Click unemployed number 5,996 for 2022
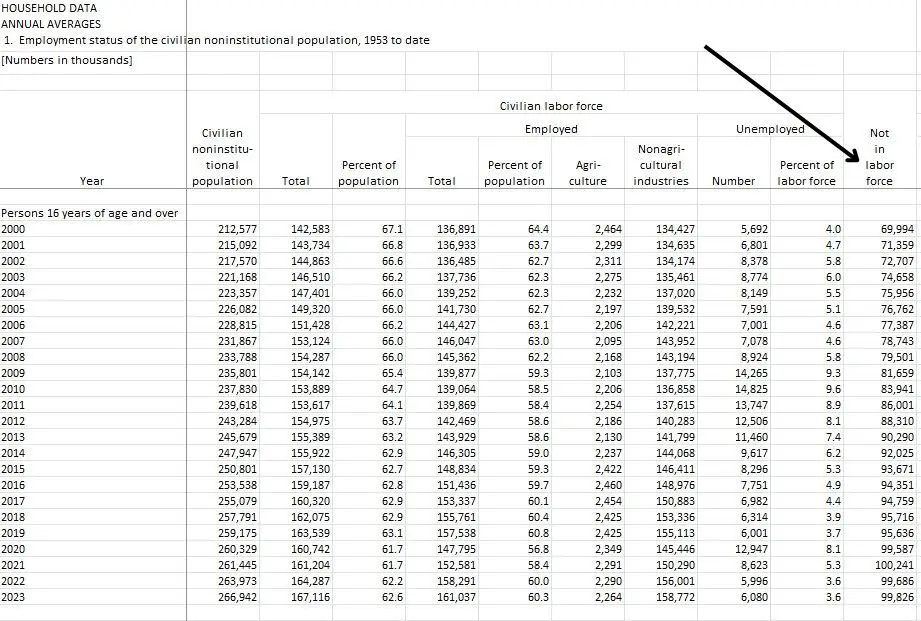Screen dimensions: 921x621 [754, 581]
